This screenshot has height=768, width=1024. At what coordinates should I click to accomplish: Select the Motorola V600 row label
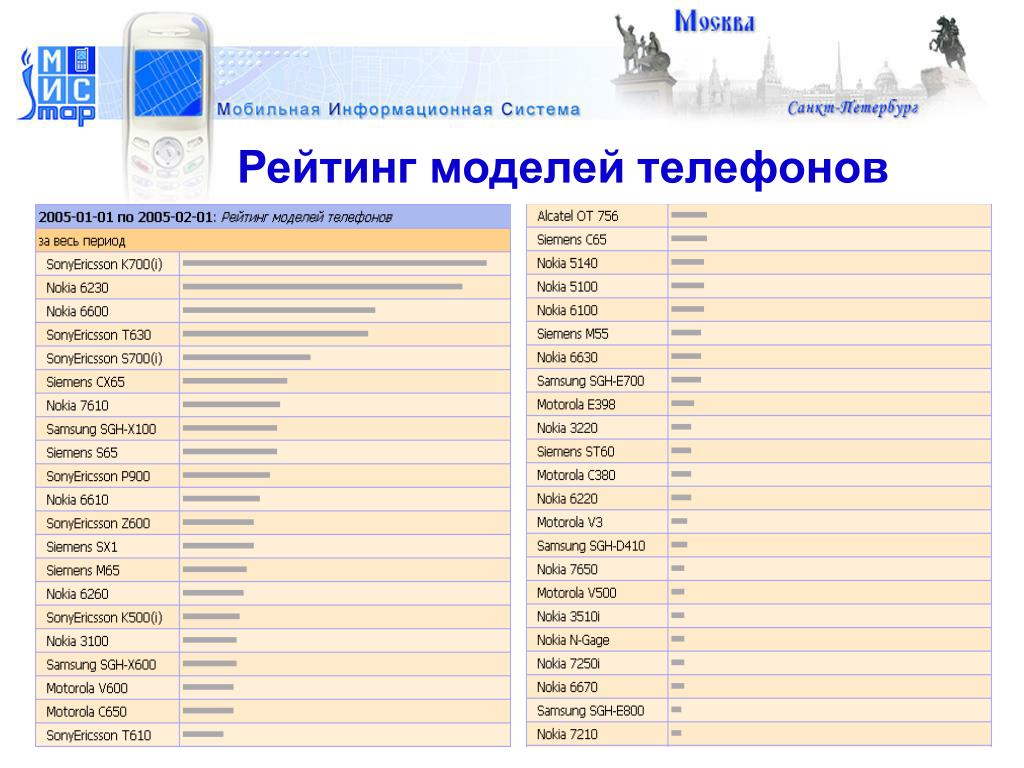pyautogui.click(x=87, y=688)
